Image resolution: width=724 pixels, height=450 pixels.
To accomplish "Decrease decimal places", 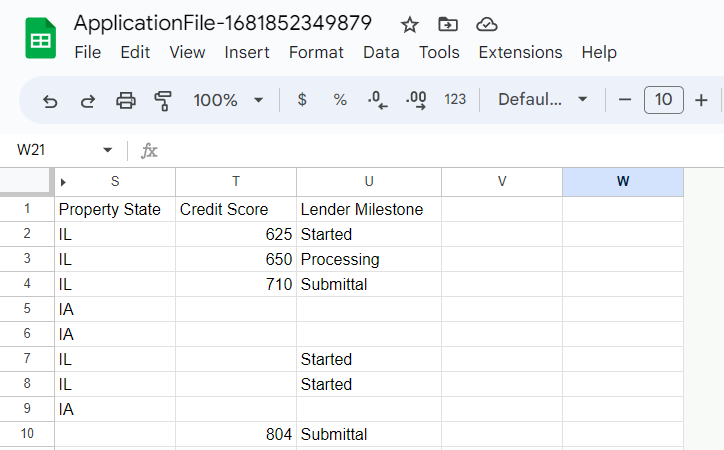I will point(378,100).
